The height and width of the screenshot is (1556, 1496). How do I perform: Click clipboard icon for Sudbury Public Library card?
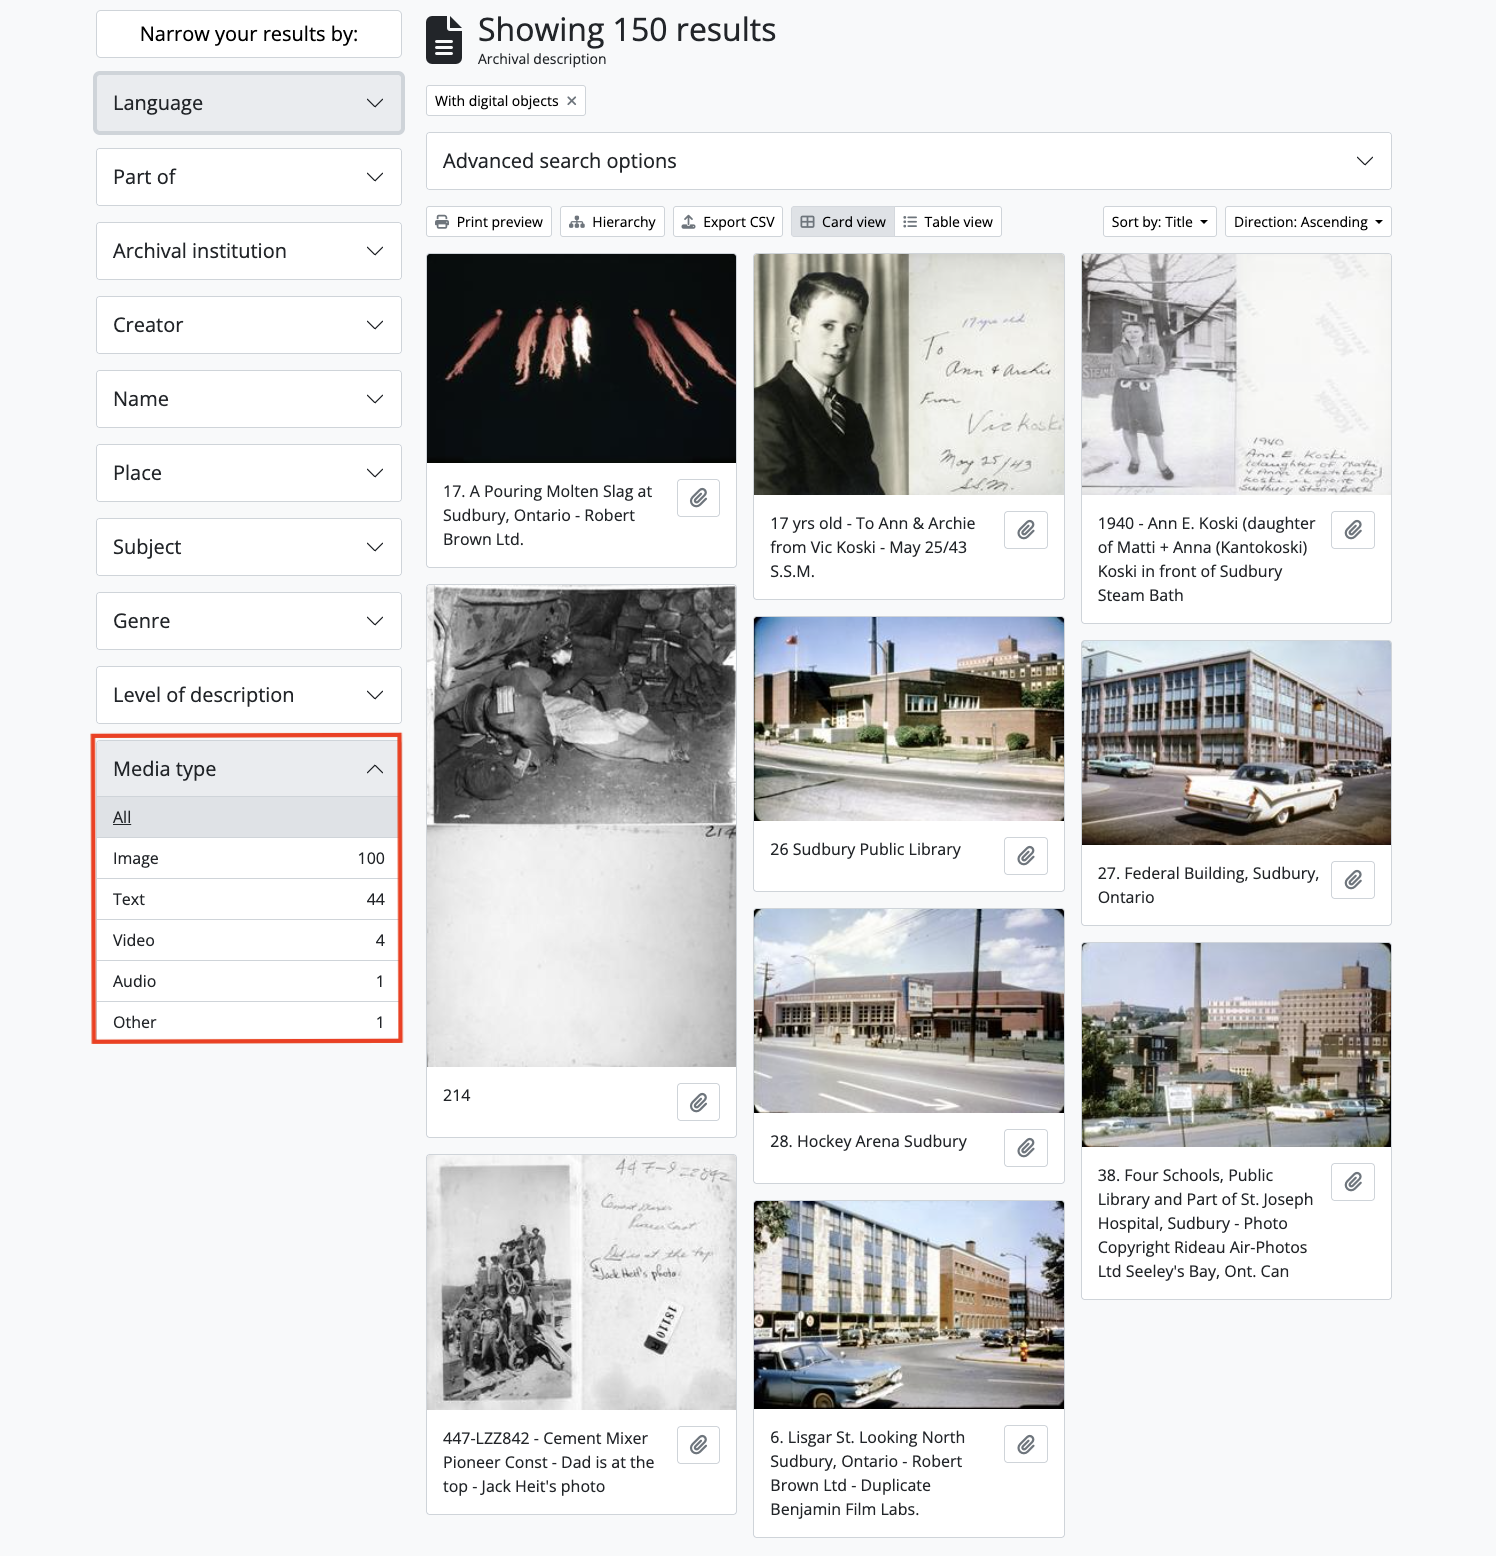pyautogui.click(x=1025, y=856)
